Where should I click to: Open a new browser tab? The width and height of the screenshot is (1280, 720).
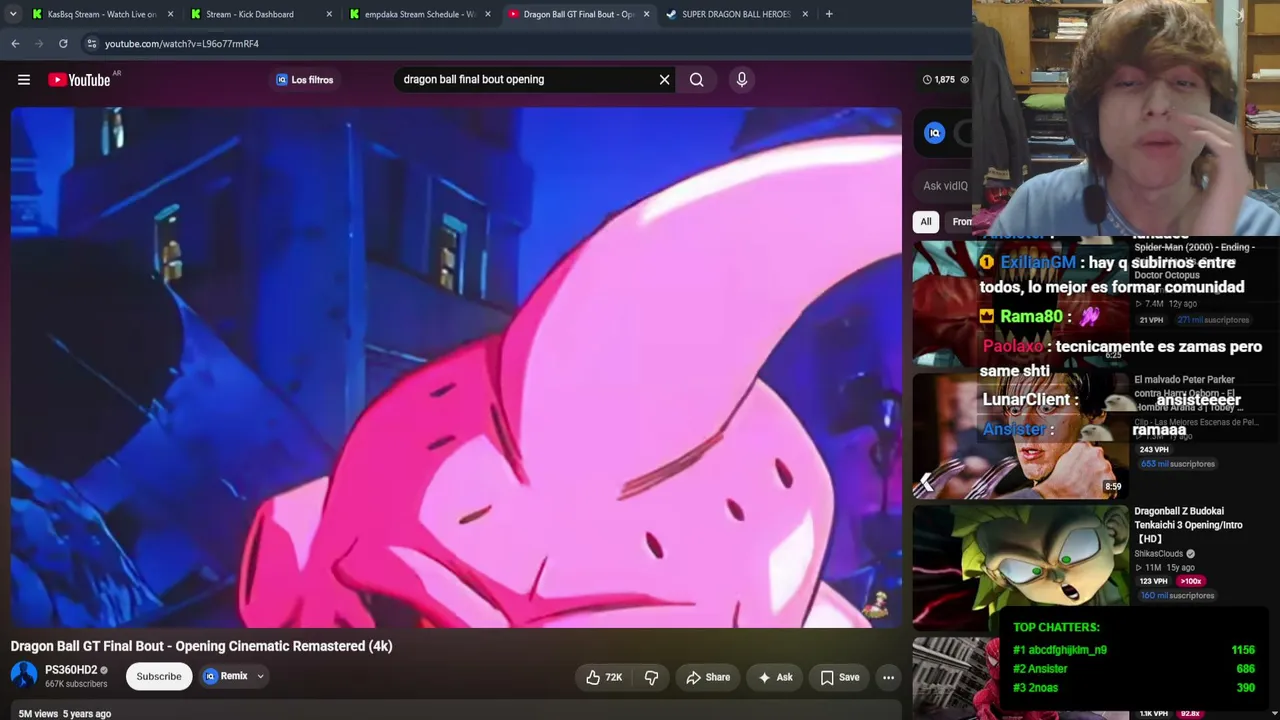tap(829, 14)
